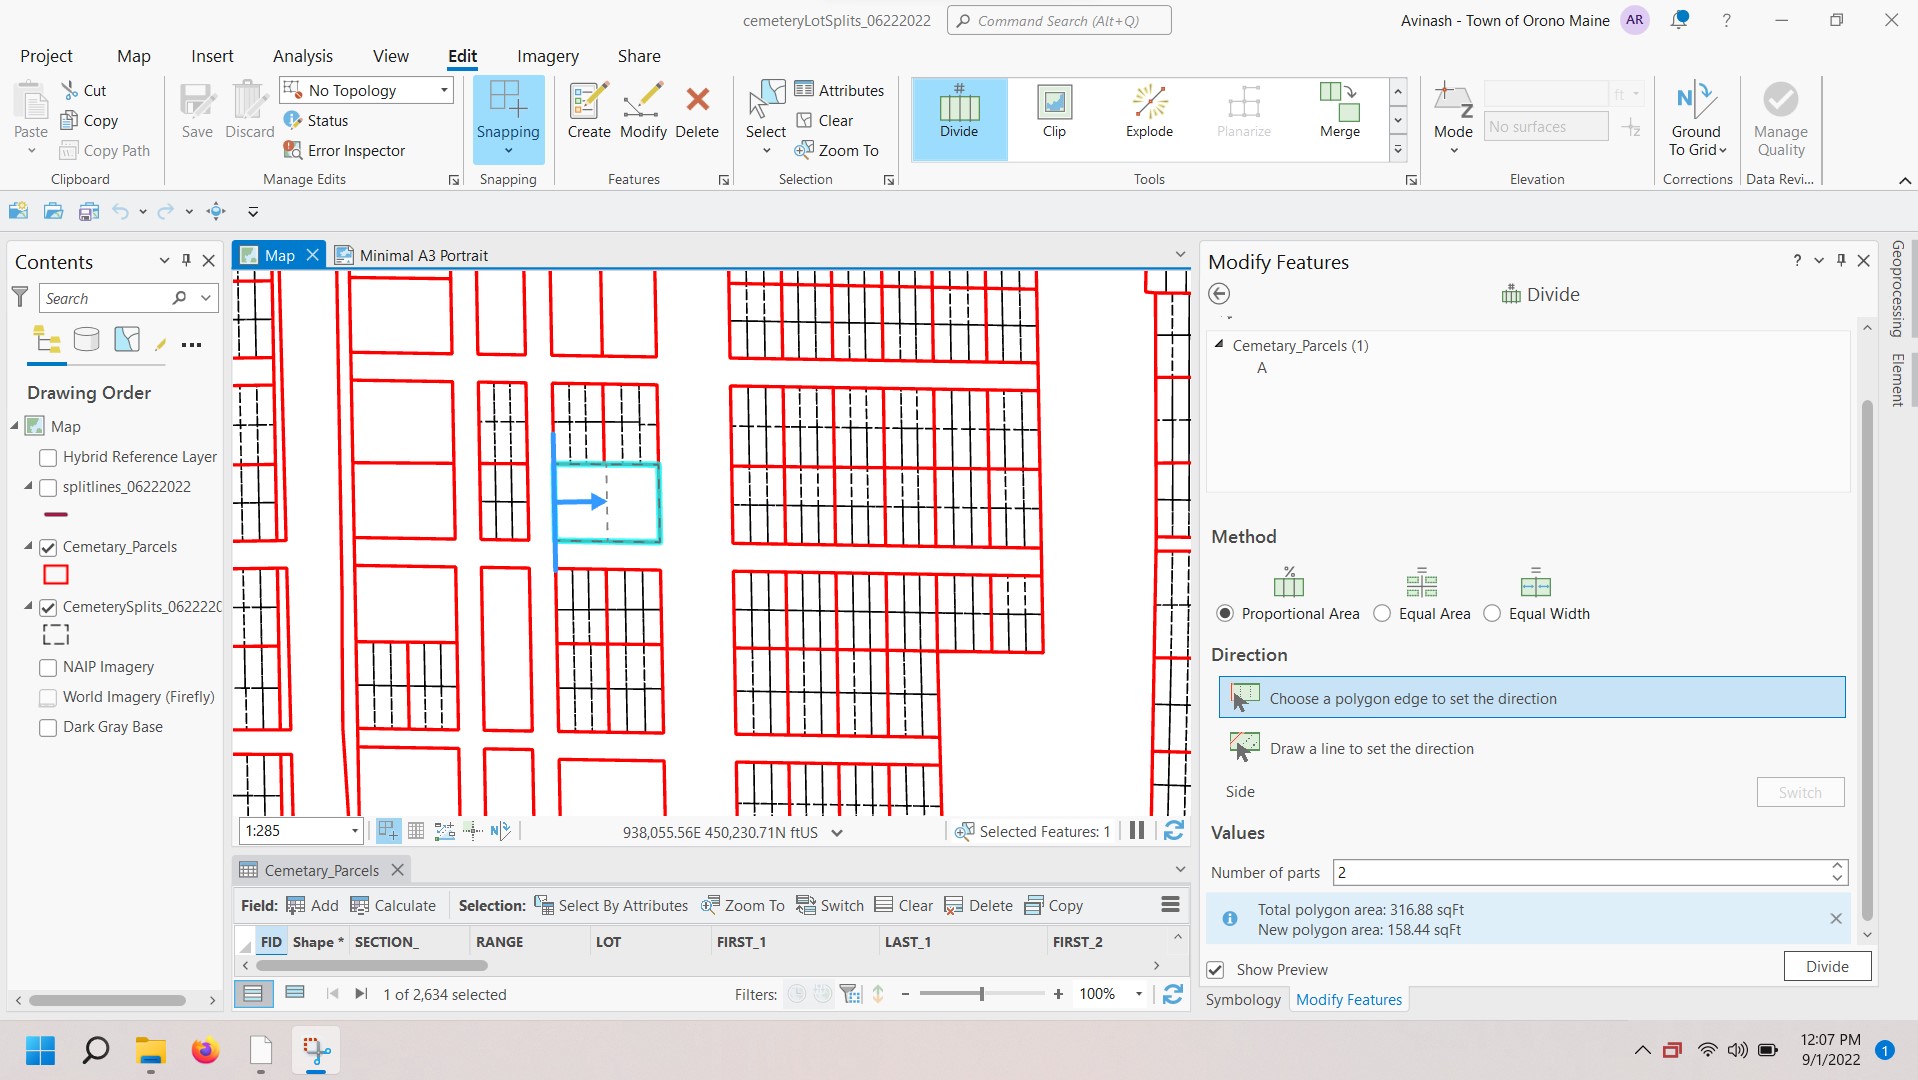Collapse the Cemetary_Parcels group in Divide pane
The height and width of the screenshot is (1080, 1918).
1219,345
